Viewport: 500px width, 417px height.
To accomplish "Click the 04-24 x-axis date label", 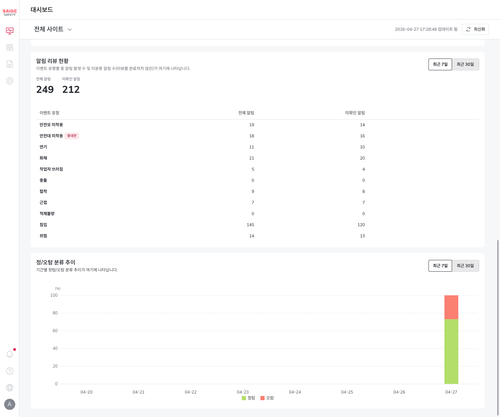I will point(295,392).
